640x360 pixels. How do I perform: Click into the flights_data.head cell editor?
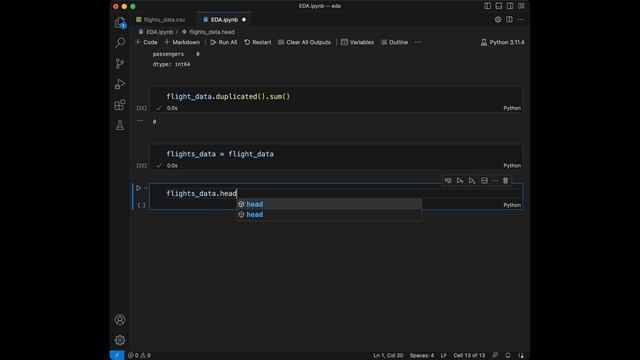tap(336, 193)
